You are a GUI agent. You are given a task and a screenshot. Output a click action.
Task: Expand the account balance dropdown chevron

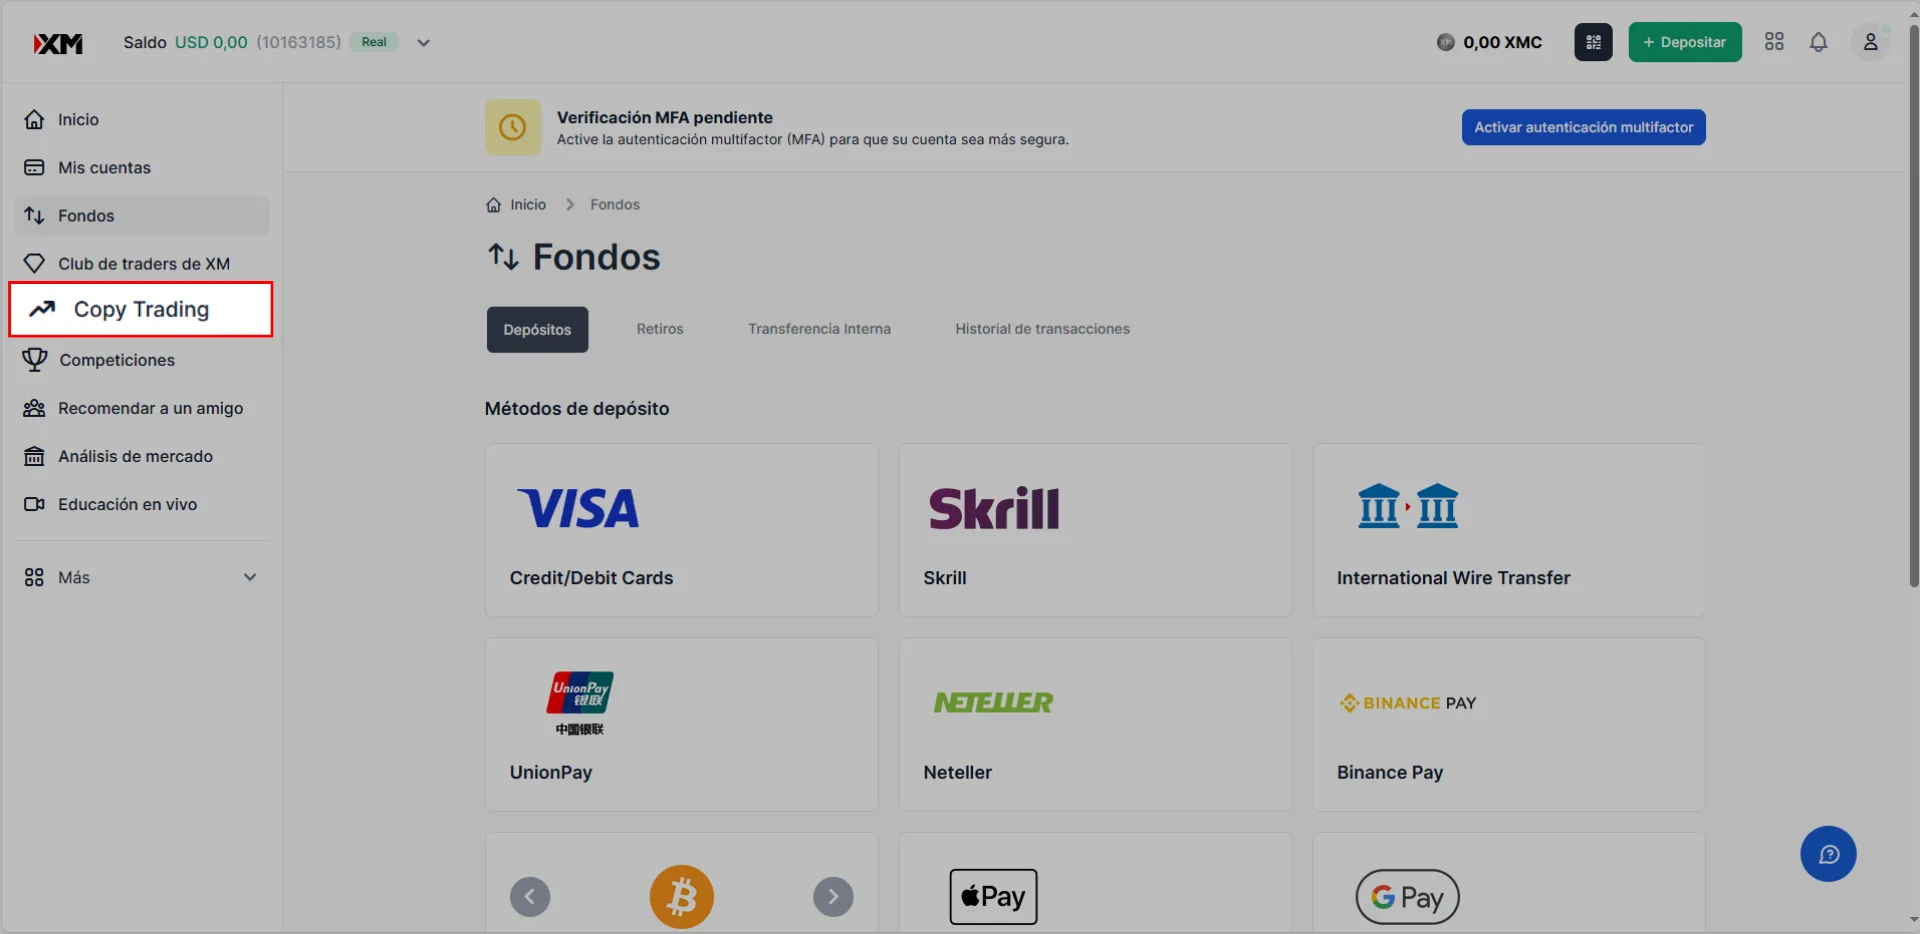[x=424, y=43]
